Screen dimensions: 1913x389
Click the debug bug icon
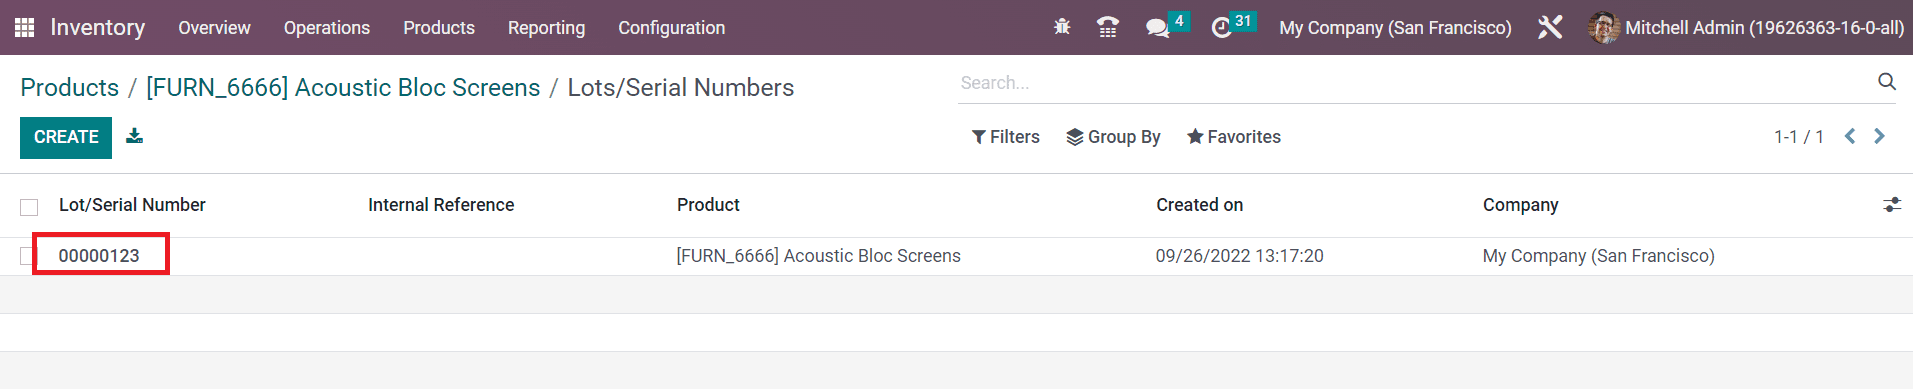pyautogui.click(x=1062, y=27)
